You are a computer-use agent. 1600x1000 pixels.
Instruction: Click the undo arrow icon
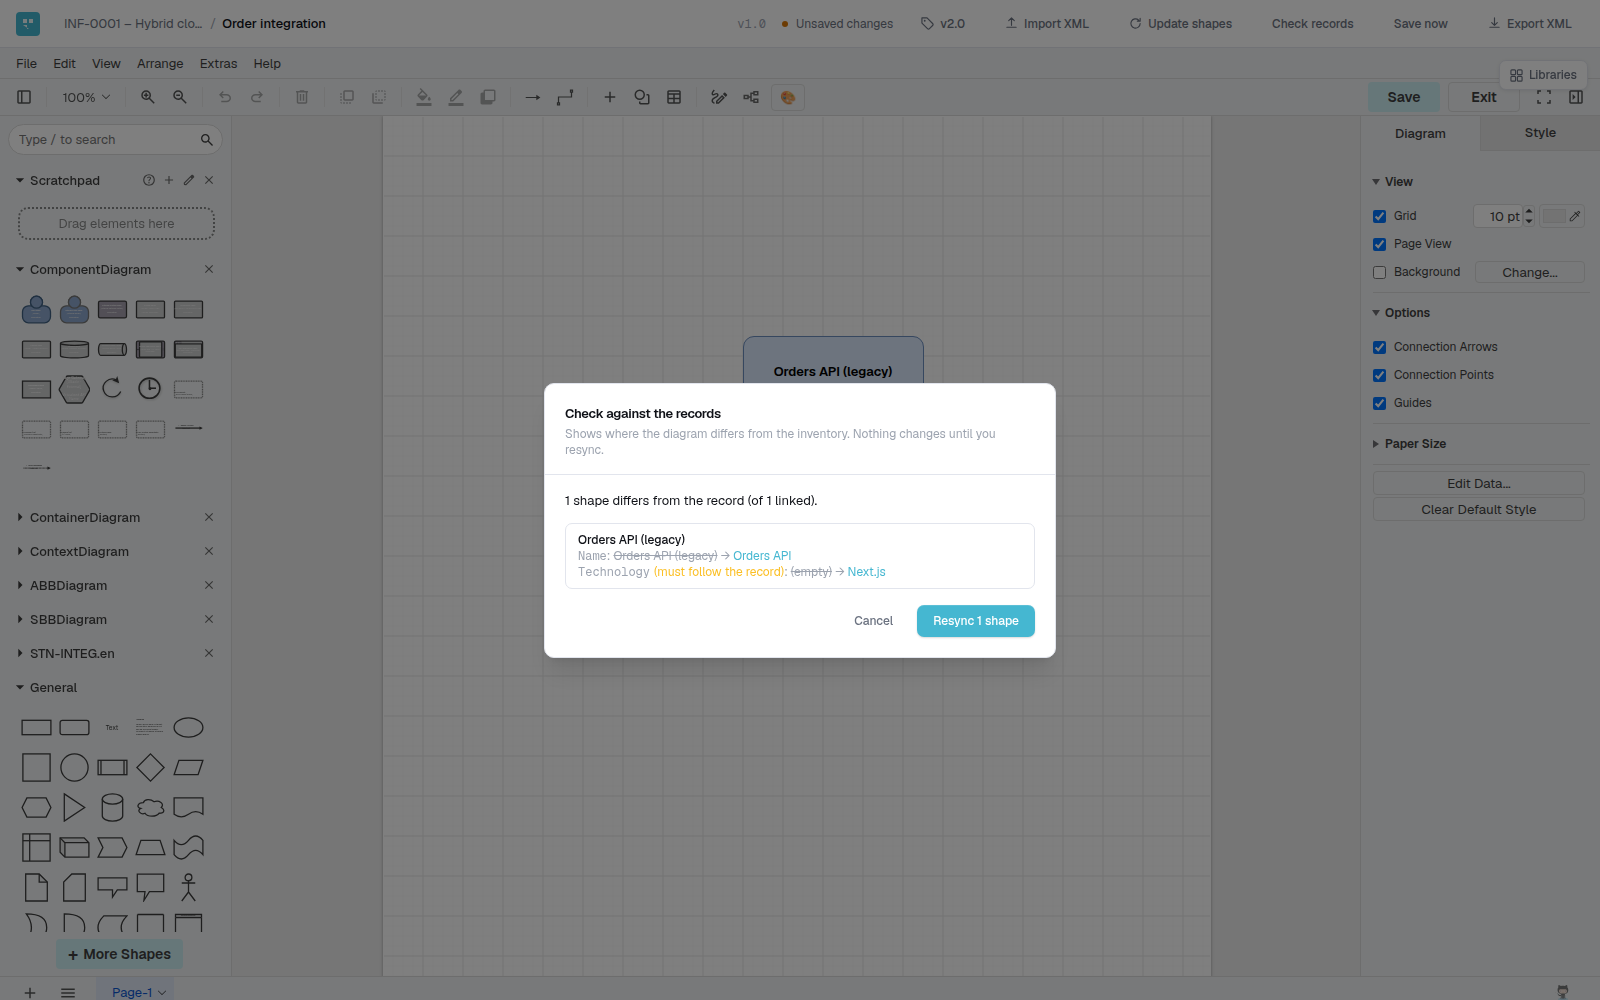click(225, 97)
